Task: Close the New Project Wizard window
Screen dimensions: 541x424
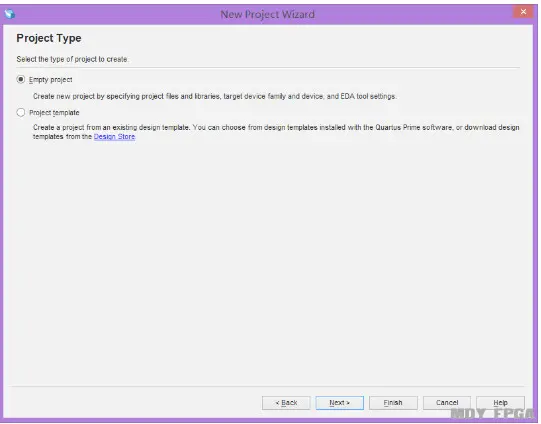Action: 523,12
